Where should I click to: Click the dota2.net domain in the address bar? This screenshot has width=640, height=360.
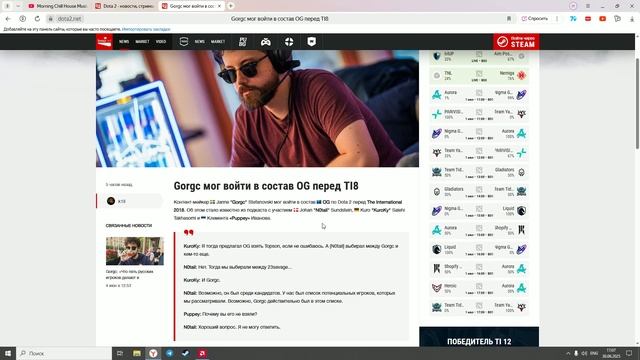coord(69,19)
